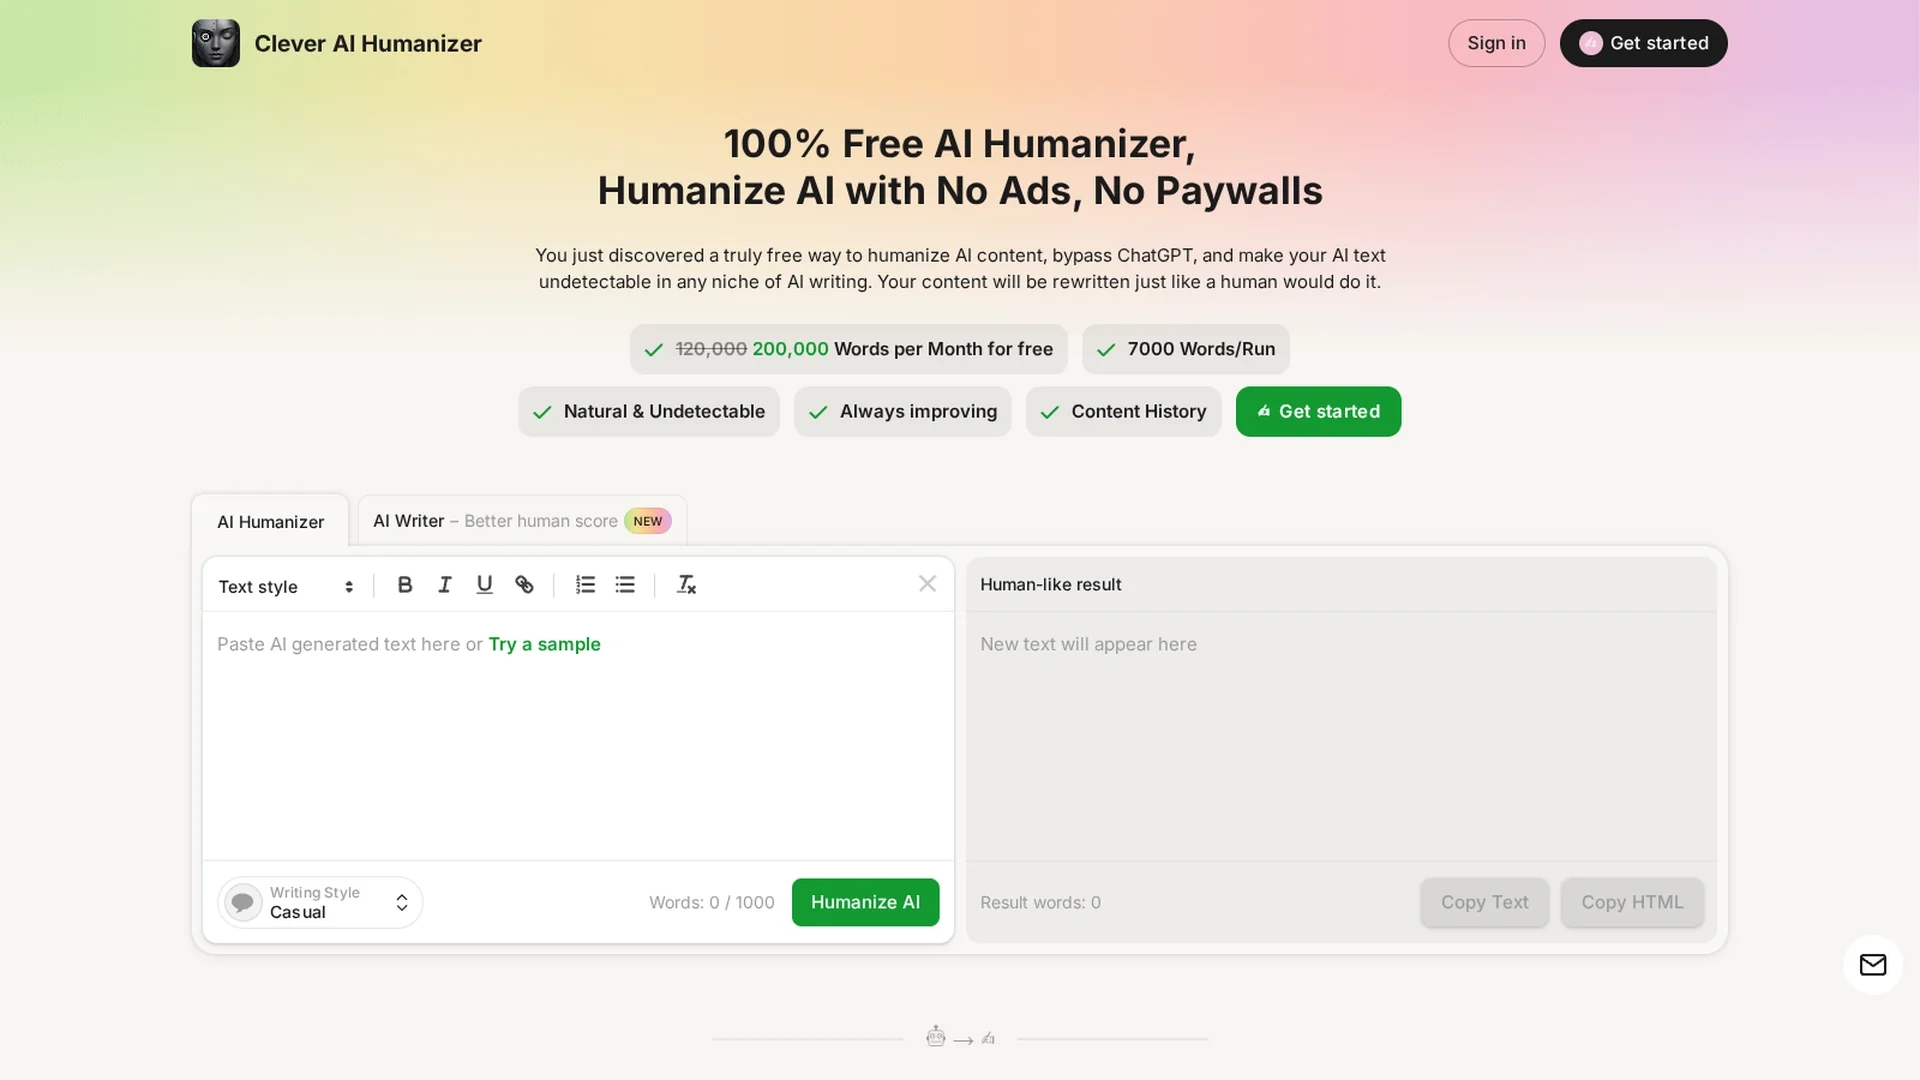The image size is (1920, 1080).
Task: Click the Clever AI Humanizer title text
Action: click(x=368, y=43)
